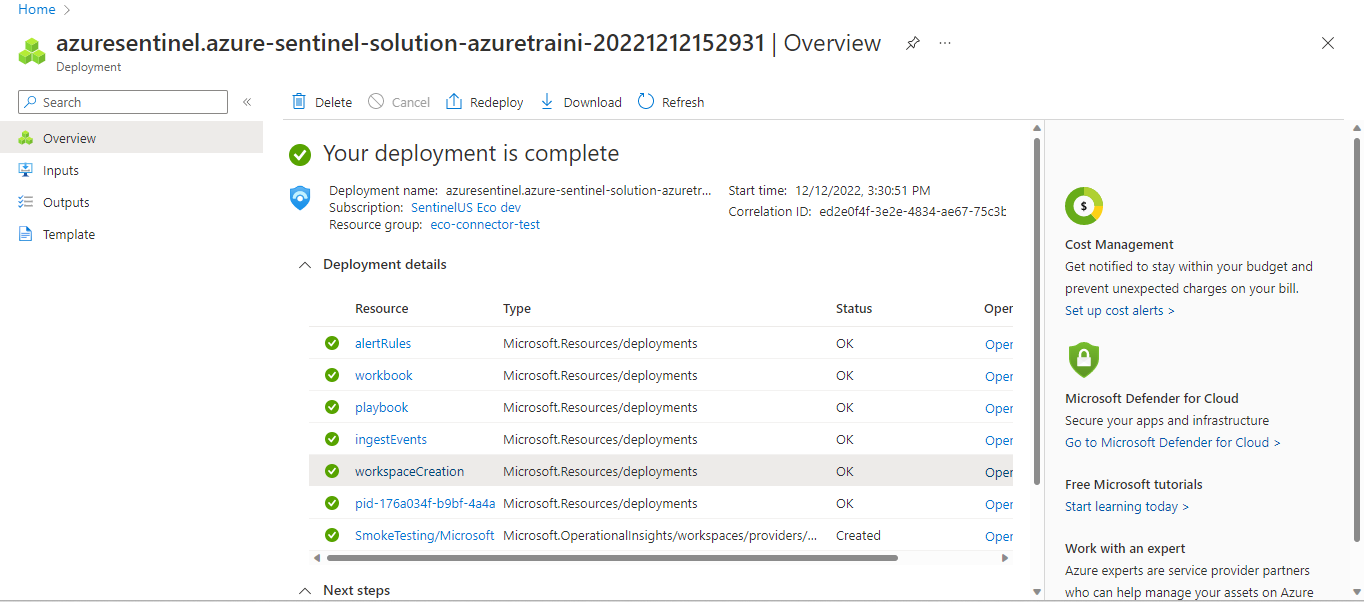Click the workspaceCreation row status checkmark
This screenshot has width=1364, height=602.
[x=332, y=472]
